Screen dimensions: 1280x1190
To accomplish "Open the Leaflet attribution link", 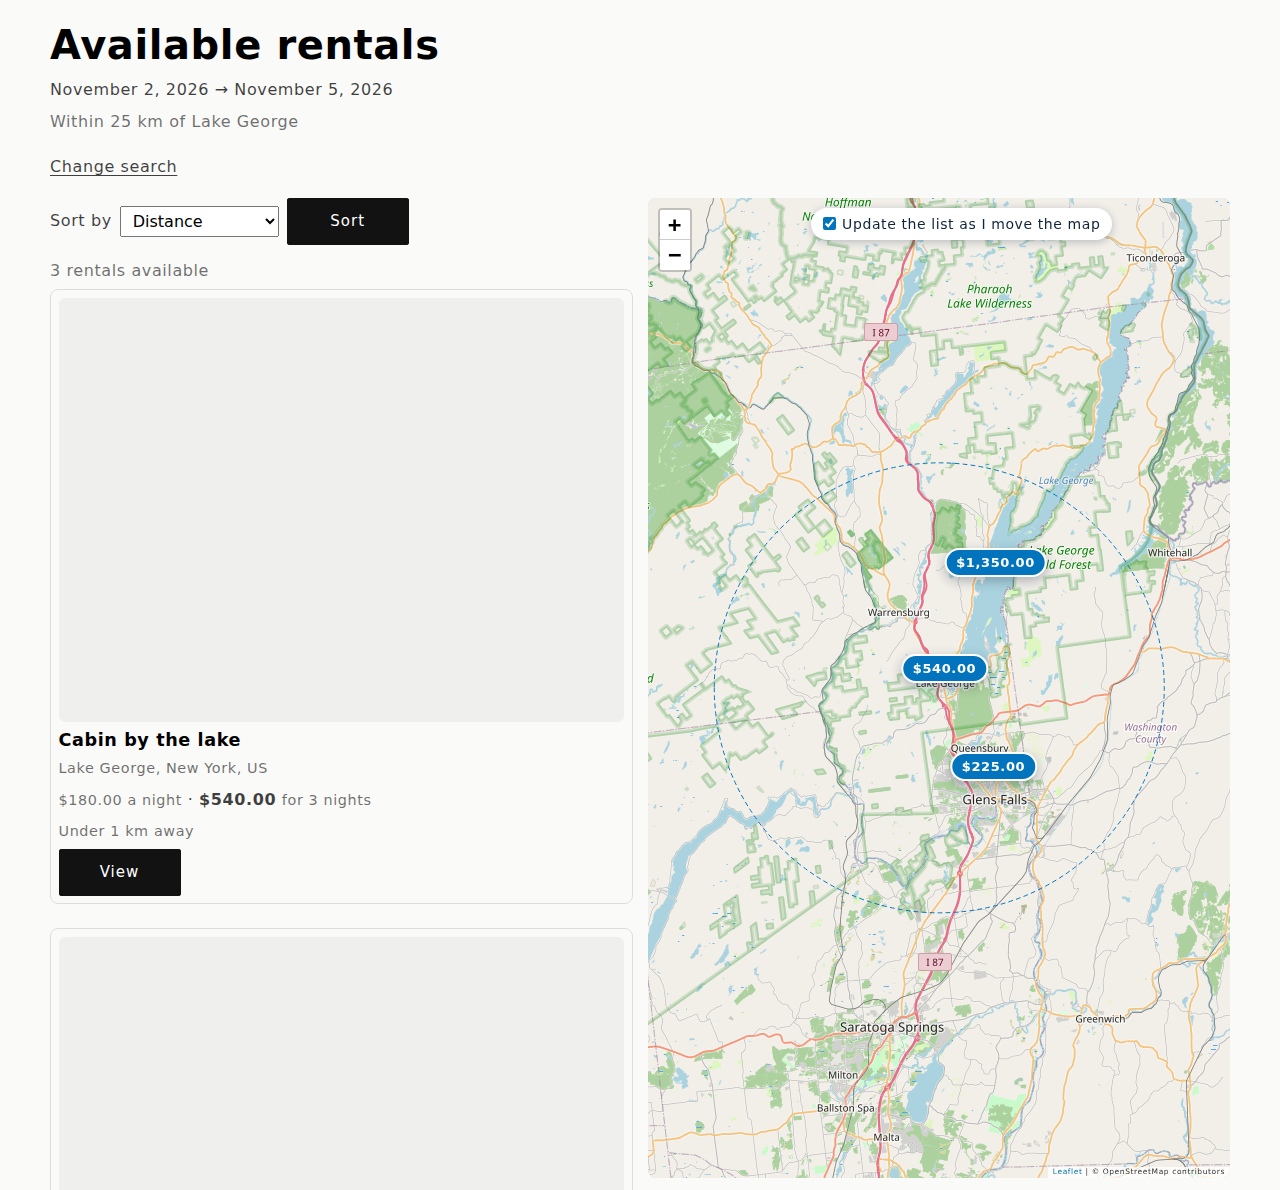I will tap(1067, 1171).
